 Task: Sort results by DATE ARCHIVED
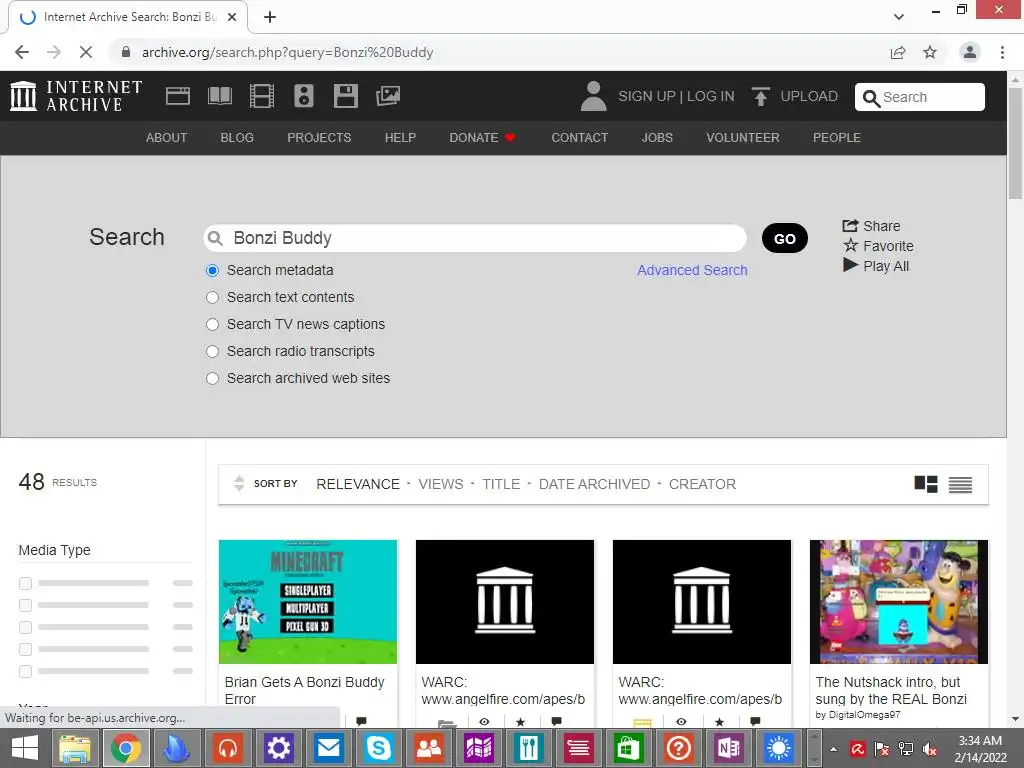click(x=594, y=484)
